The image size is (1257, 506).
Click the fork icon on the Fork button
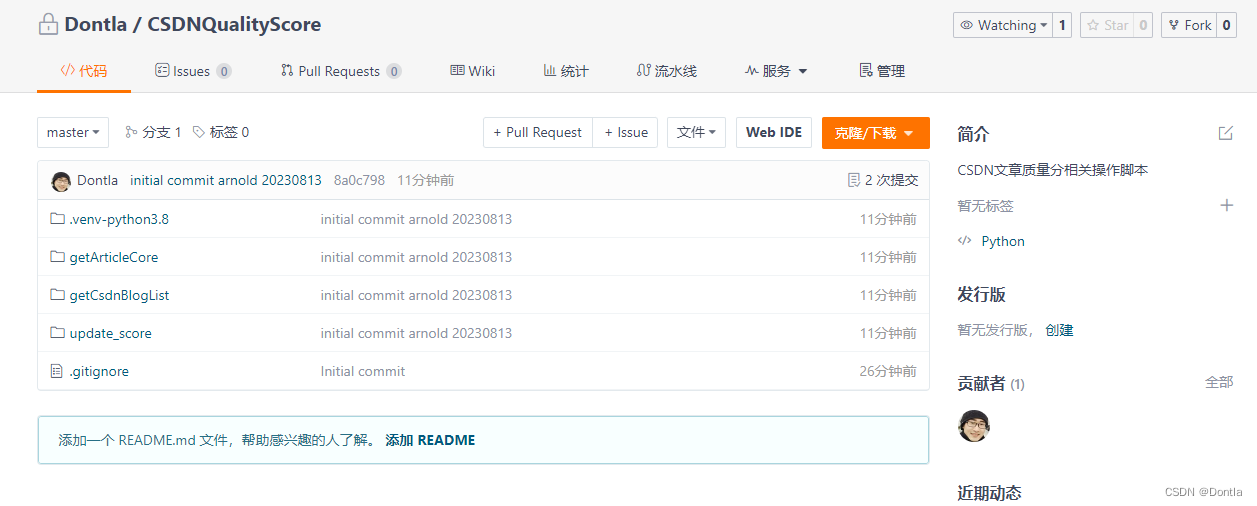[x=1174, y=25]
